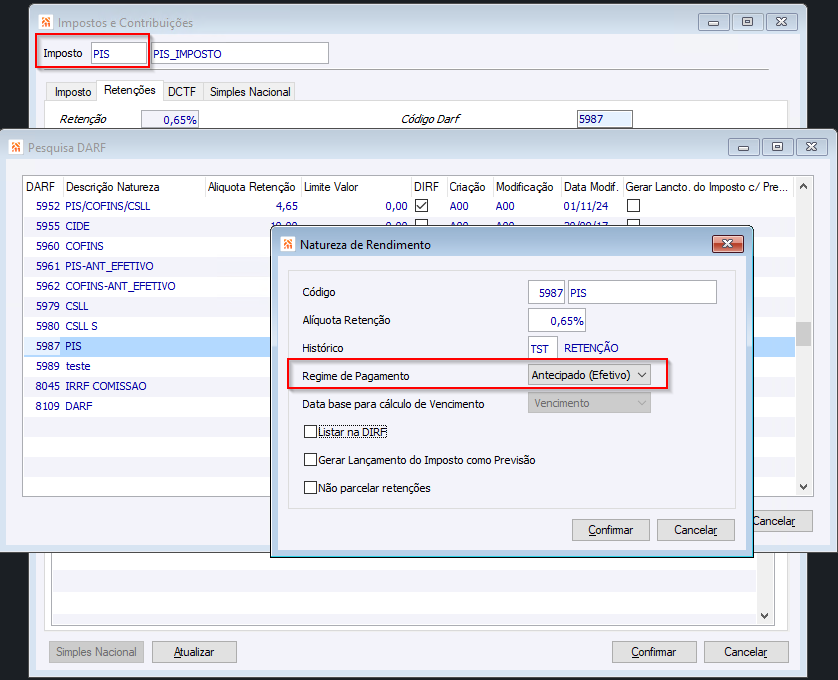Click the DARF list vertical scrollbar thumb
Screen dimensions: 838x680
click(803, 334)
